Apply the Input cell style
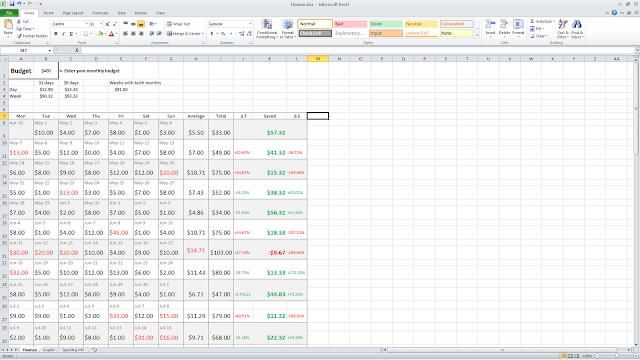This screenshot has width=640, height=360. coord(386,33)
